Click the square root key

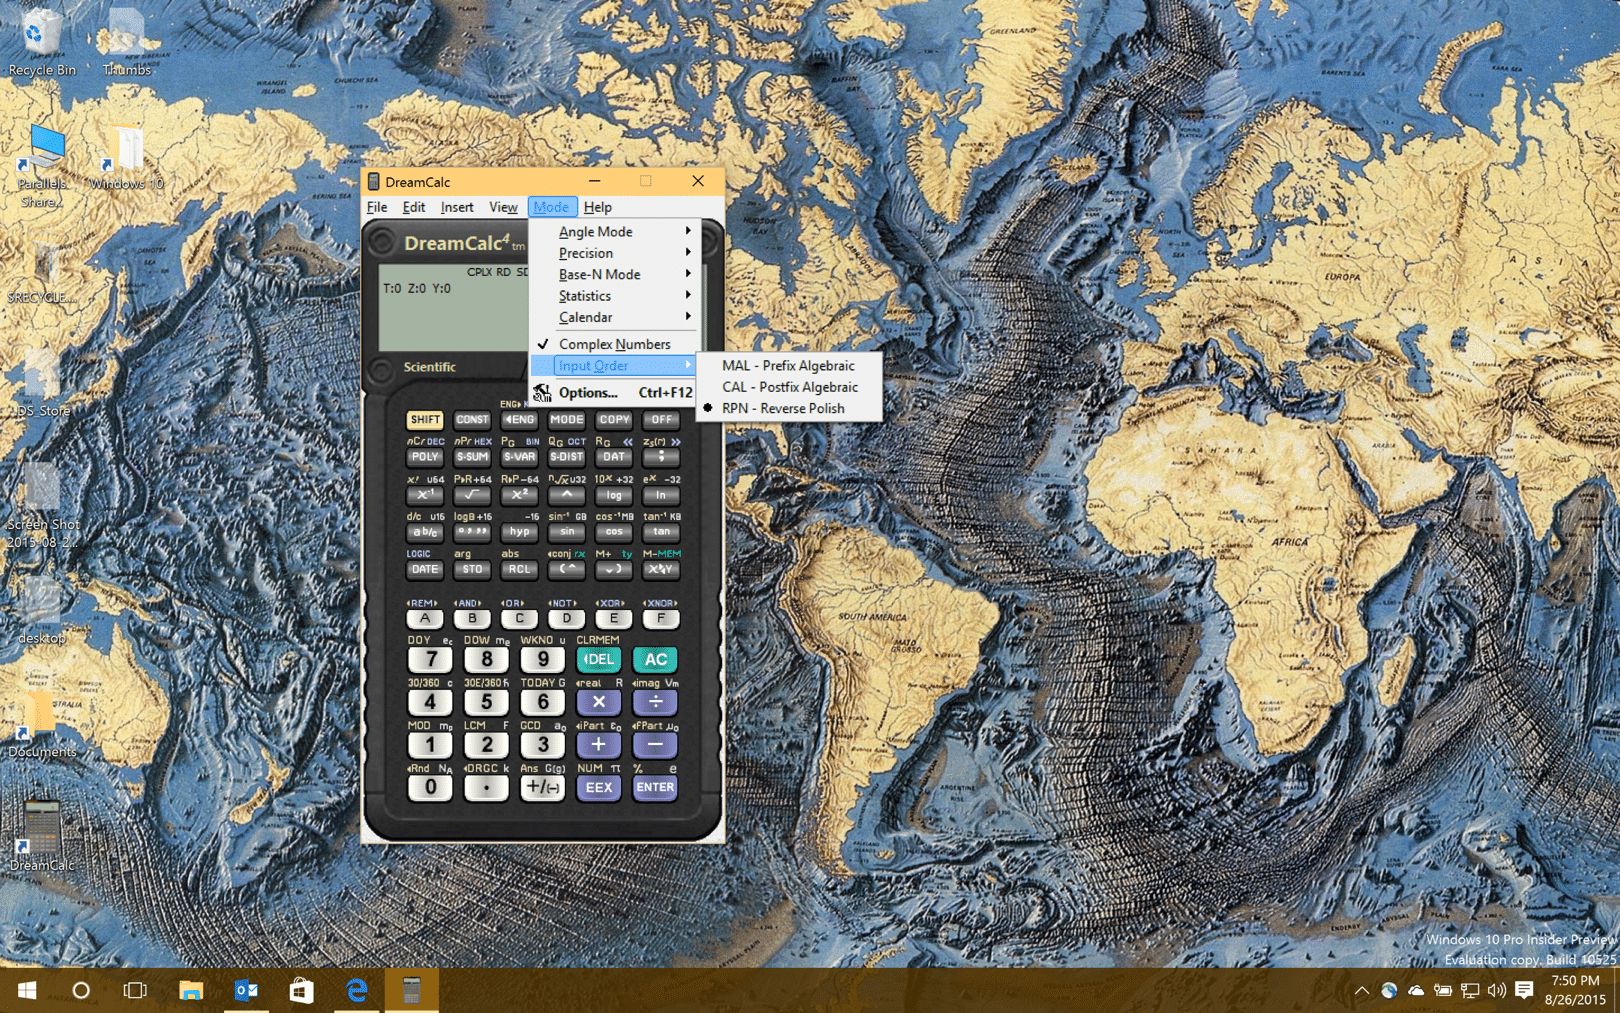pos(472,495)
